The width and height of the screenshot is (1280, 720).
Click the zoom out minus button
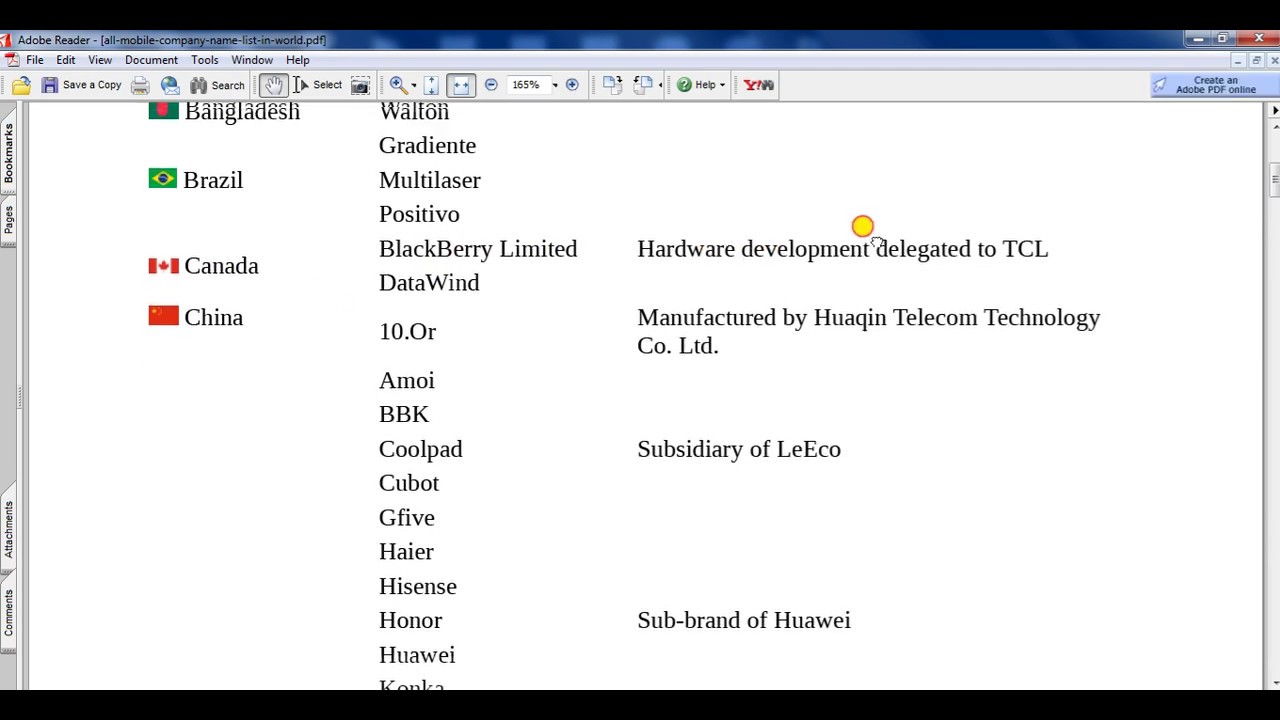(491, 85)
